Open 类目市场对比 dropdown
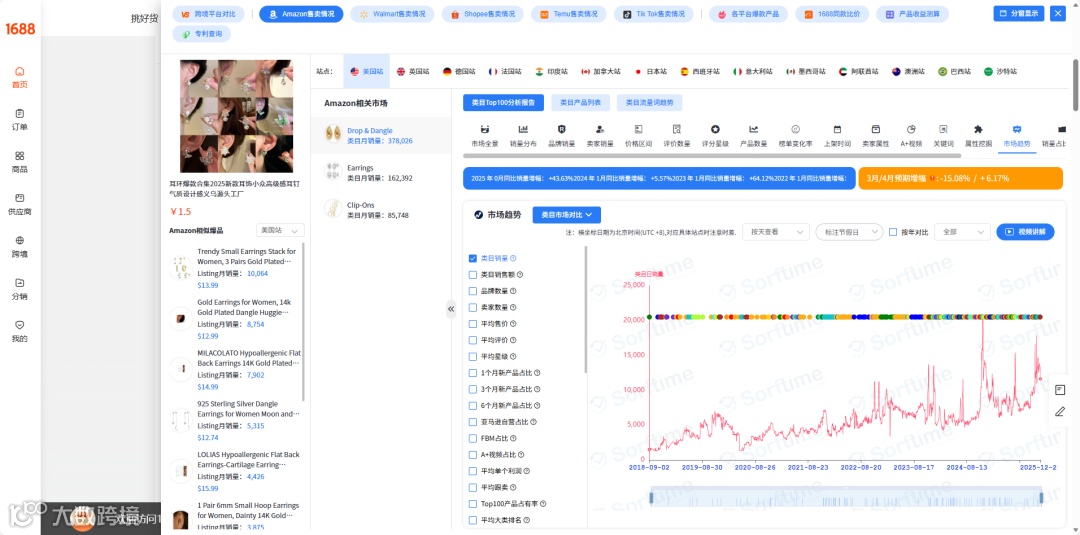 (566, 215)
